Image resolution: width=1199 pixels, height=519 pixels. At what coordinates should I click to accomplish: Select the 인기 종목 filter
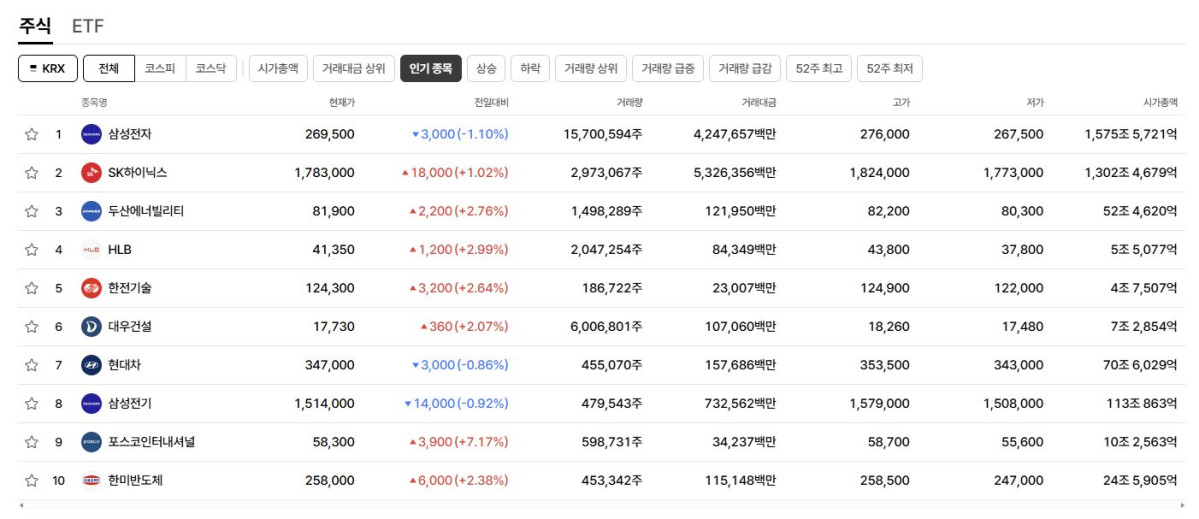(x=431, y=68)
